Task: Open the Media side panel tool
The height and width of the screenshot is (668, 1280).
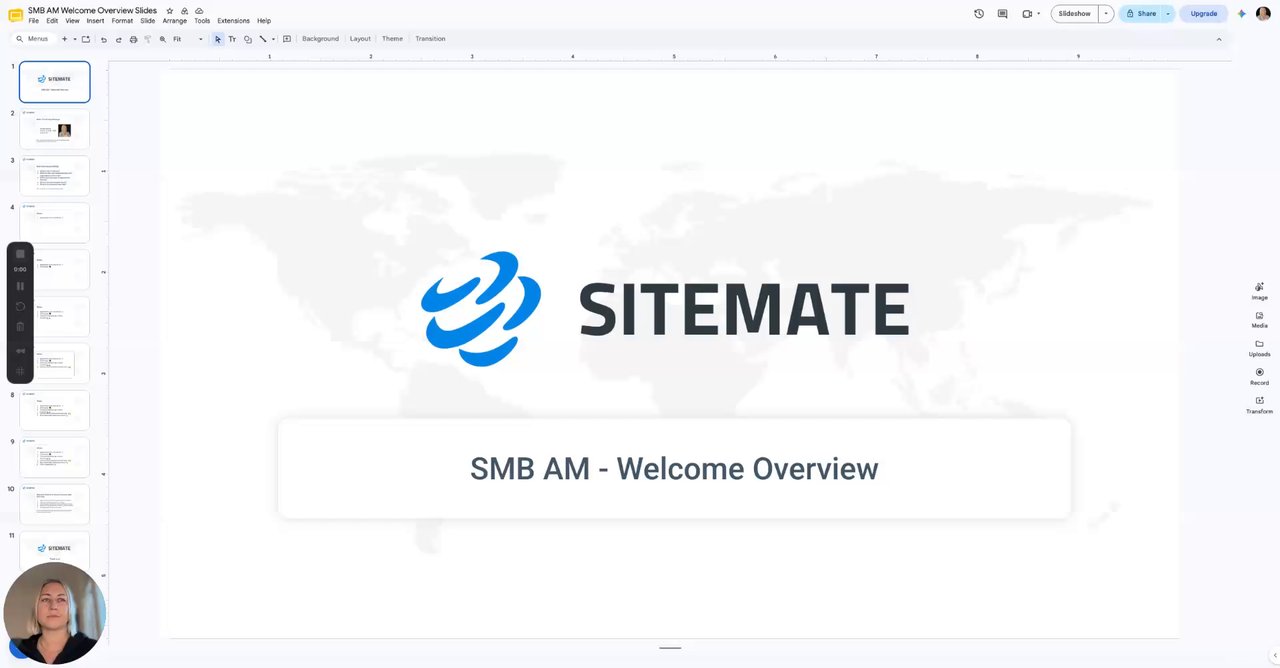Action: [x=1259, y=319]
